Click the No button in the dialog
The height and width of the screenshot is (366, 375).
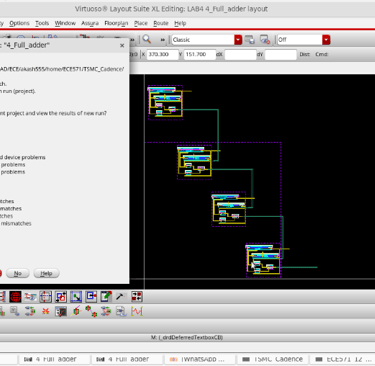pos(18,273)
